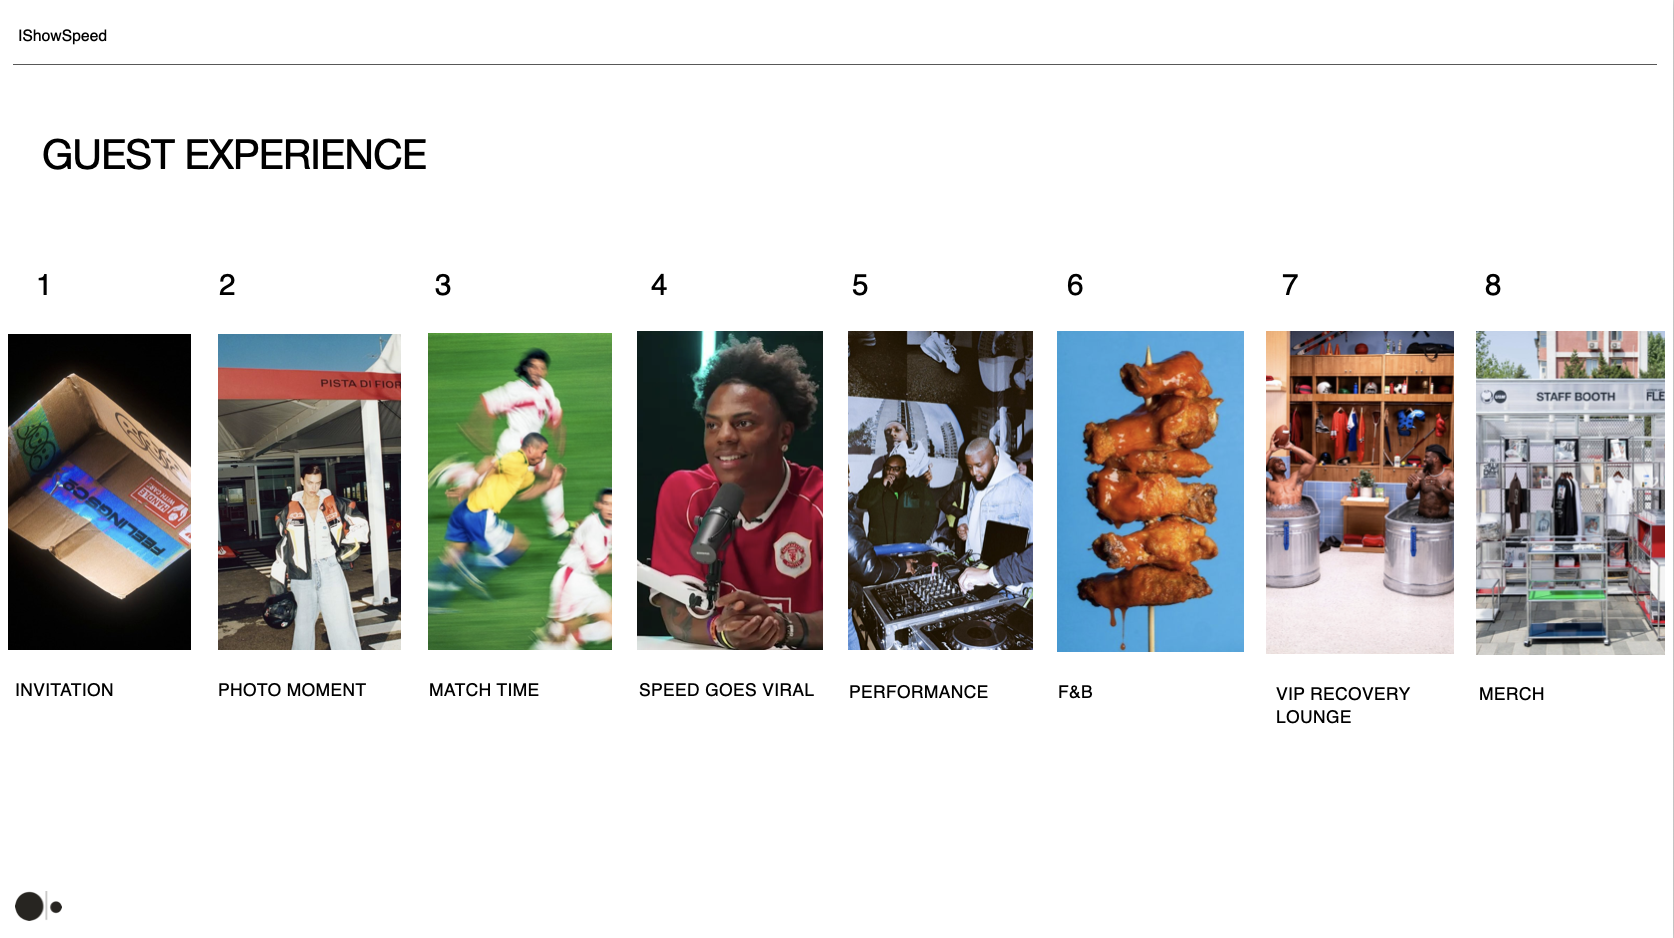The image size is (1674, 938).
Task: Select the Performance DJ booth photo
Action: point(940,490)
